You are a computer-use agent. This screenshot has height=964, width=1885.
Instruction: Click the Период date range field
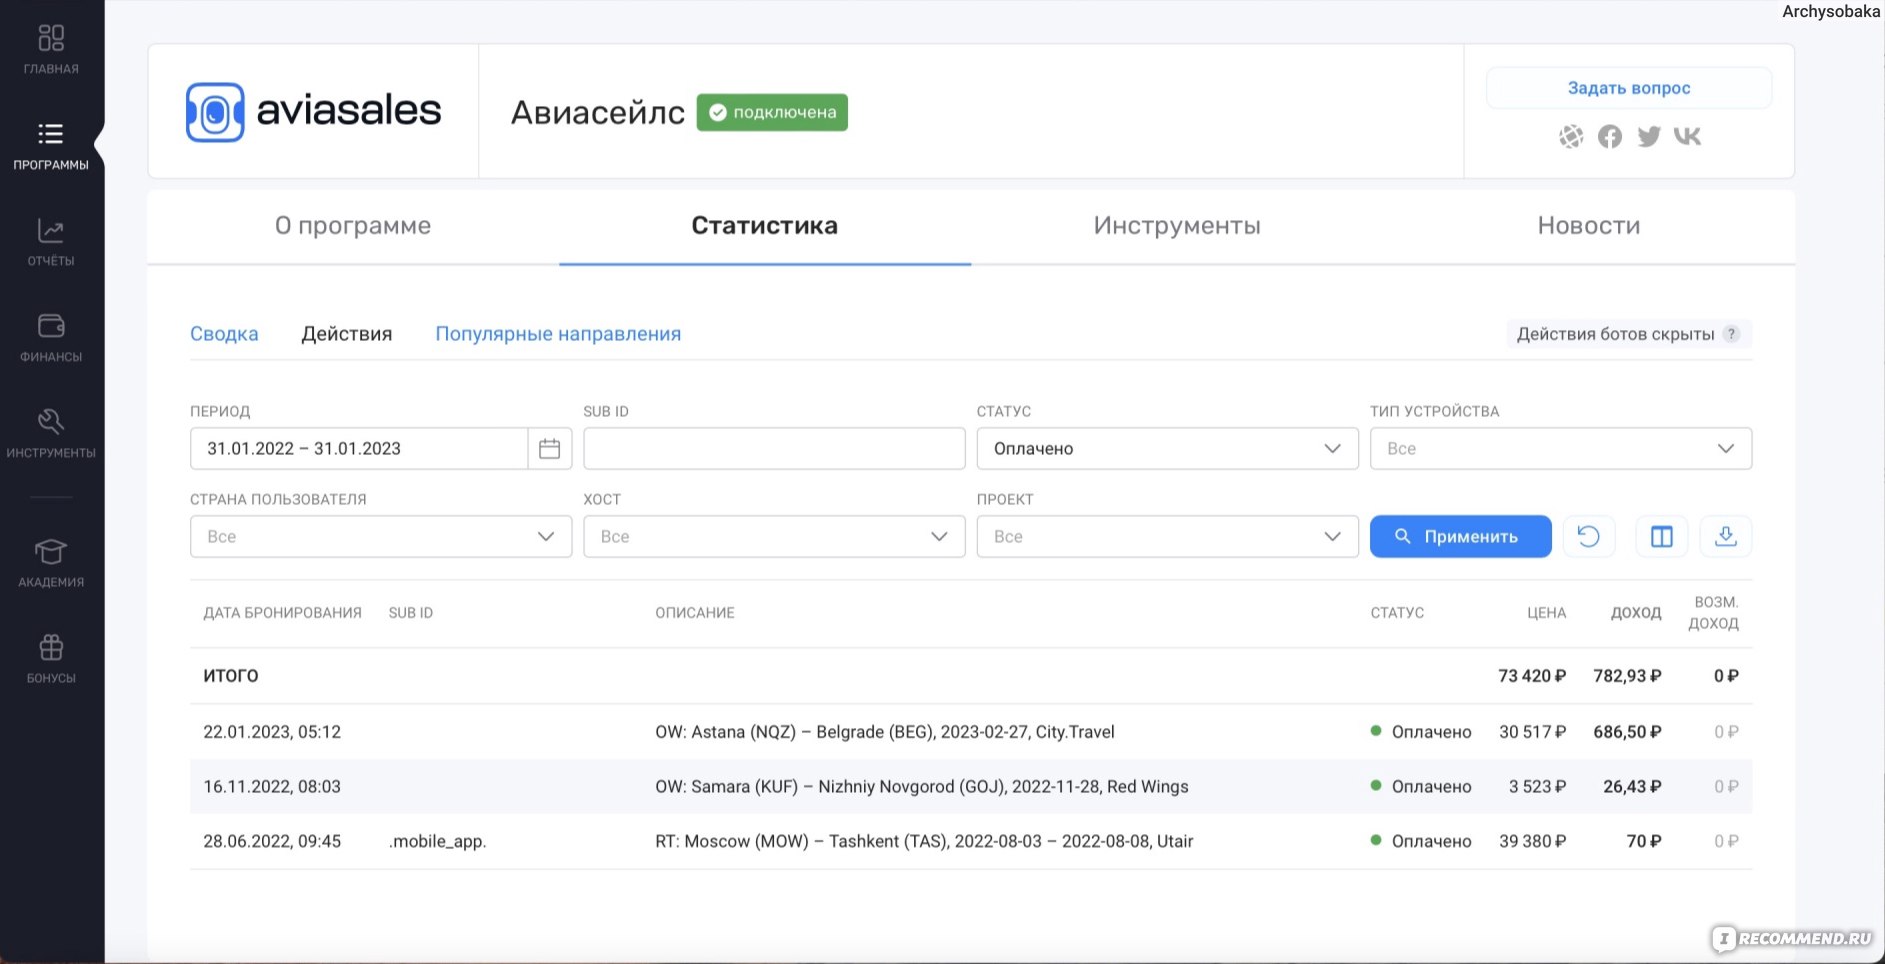[359, 449]
